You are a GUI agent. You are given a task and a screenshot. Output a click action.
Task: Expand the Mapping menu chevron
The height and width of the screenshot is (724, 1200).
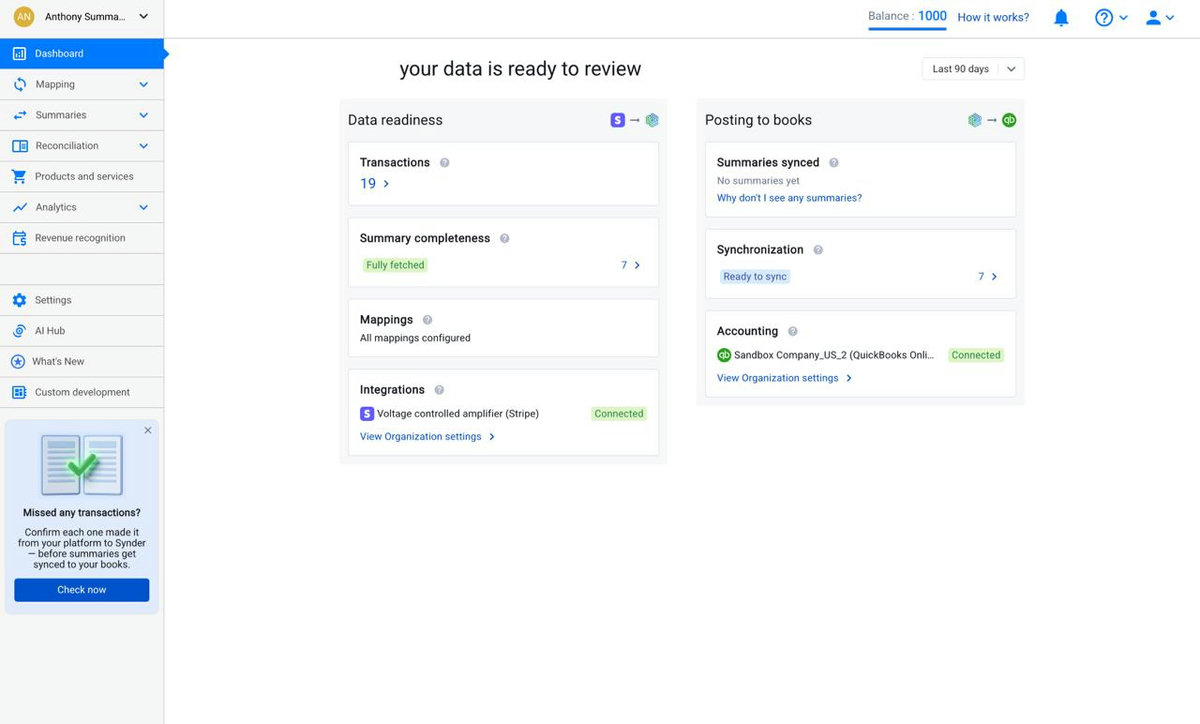[x=143, y=85]
